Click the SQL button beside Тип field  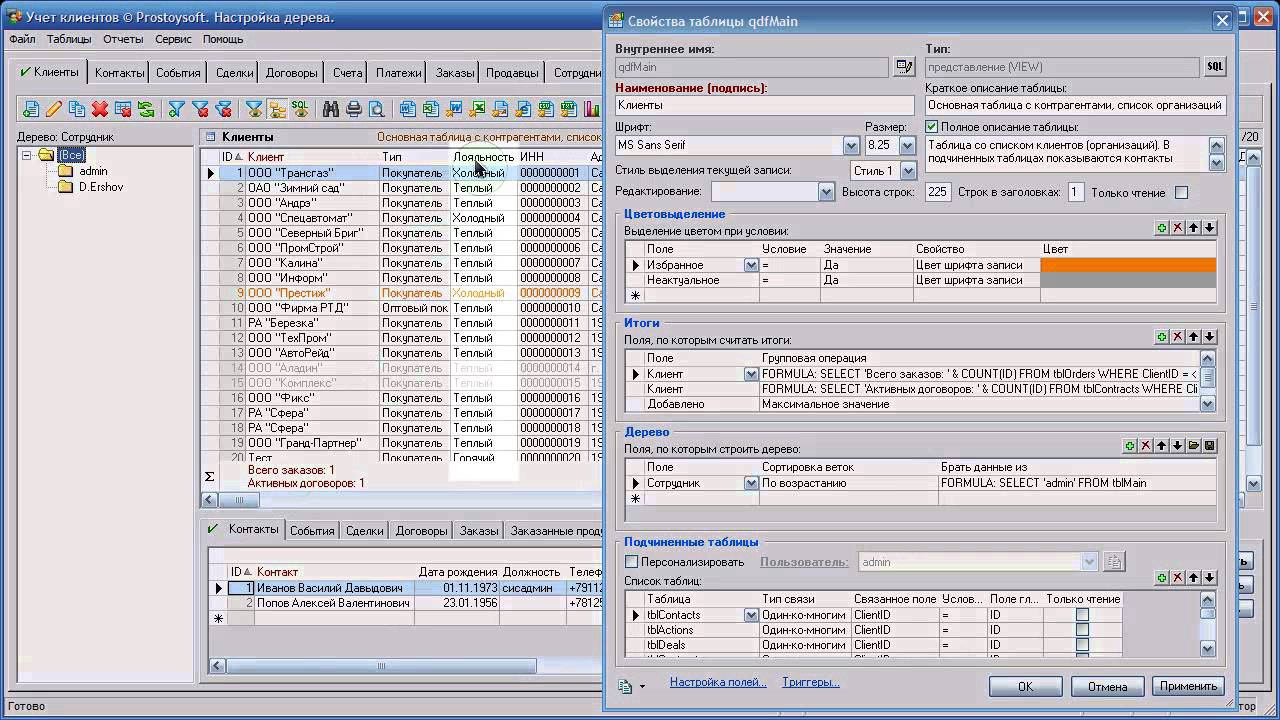tap(1214, 67)
